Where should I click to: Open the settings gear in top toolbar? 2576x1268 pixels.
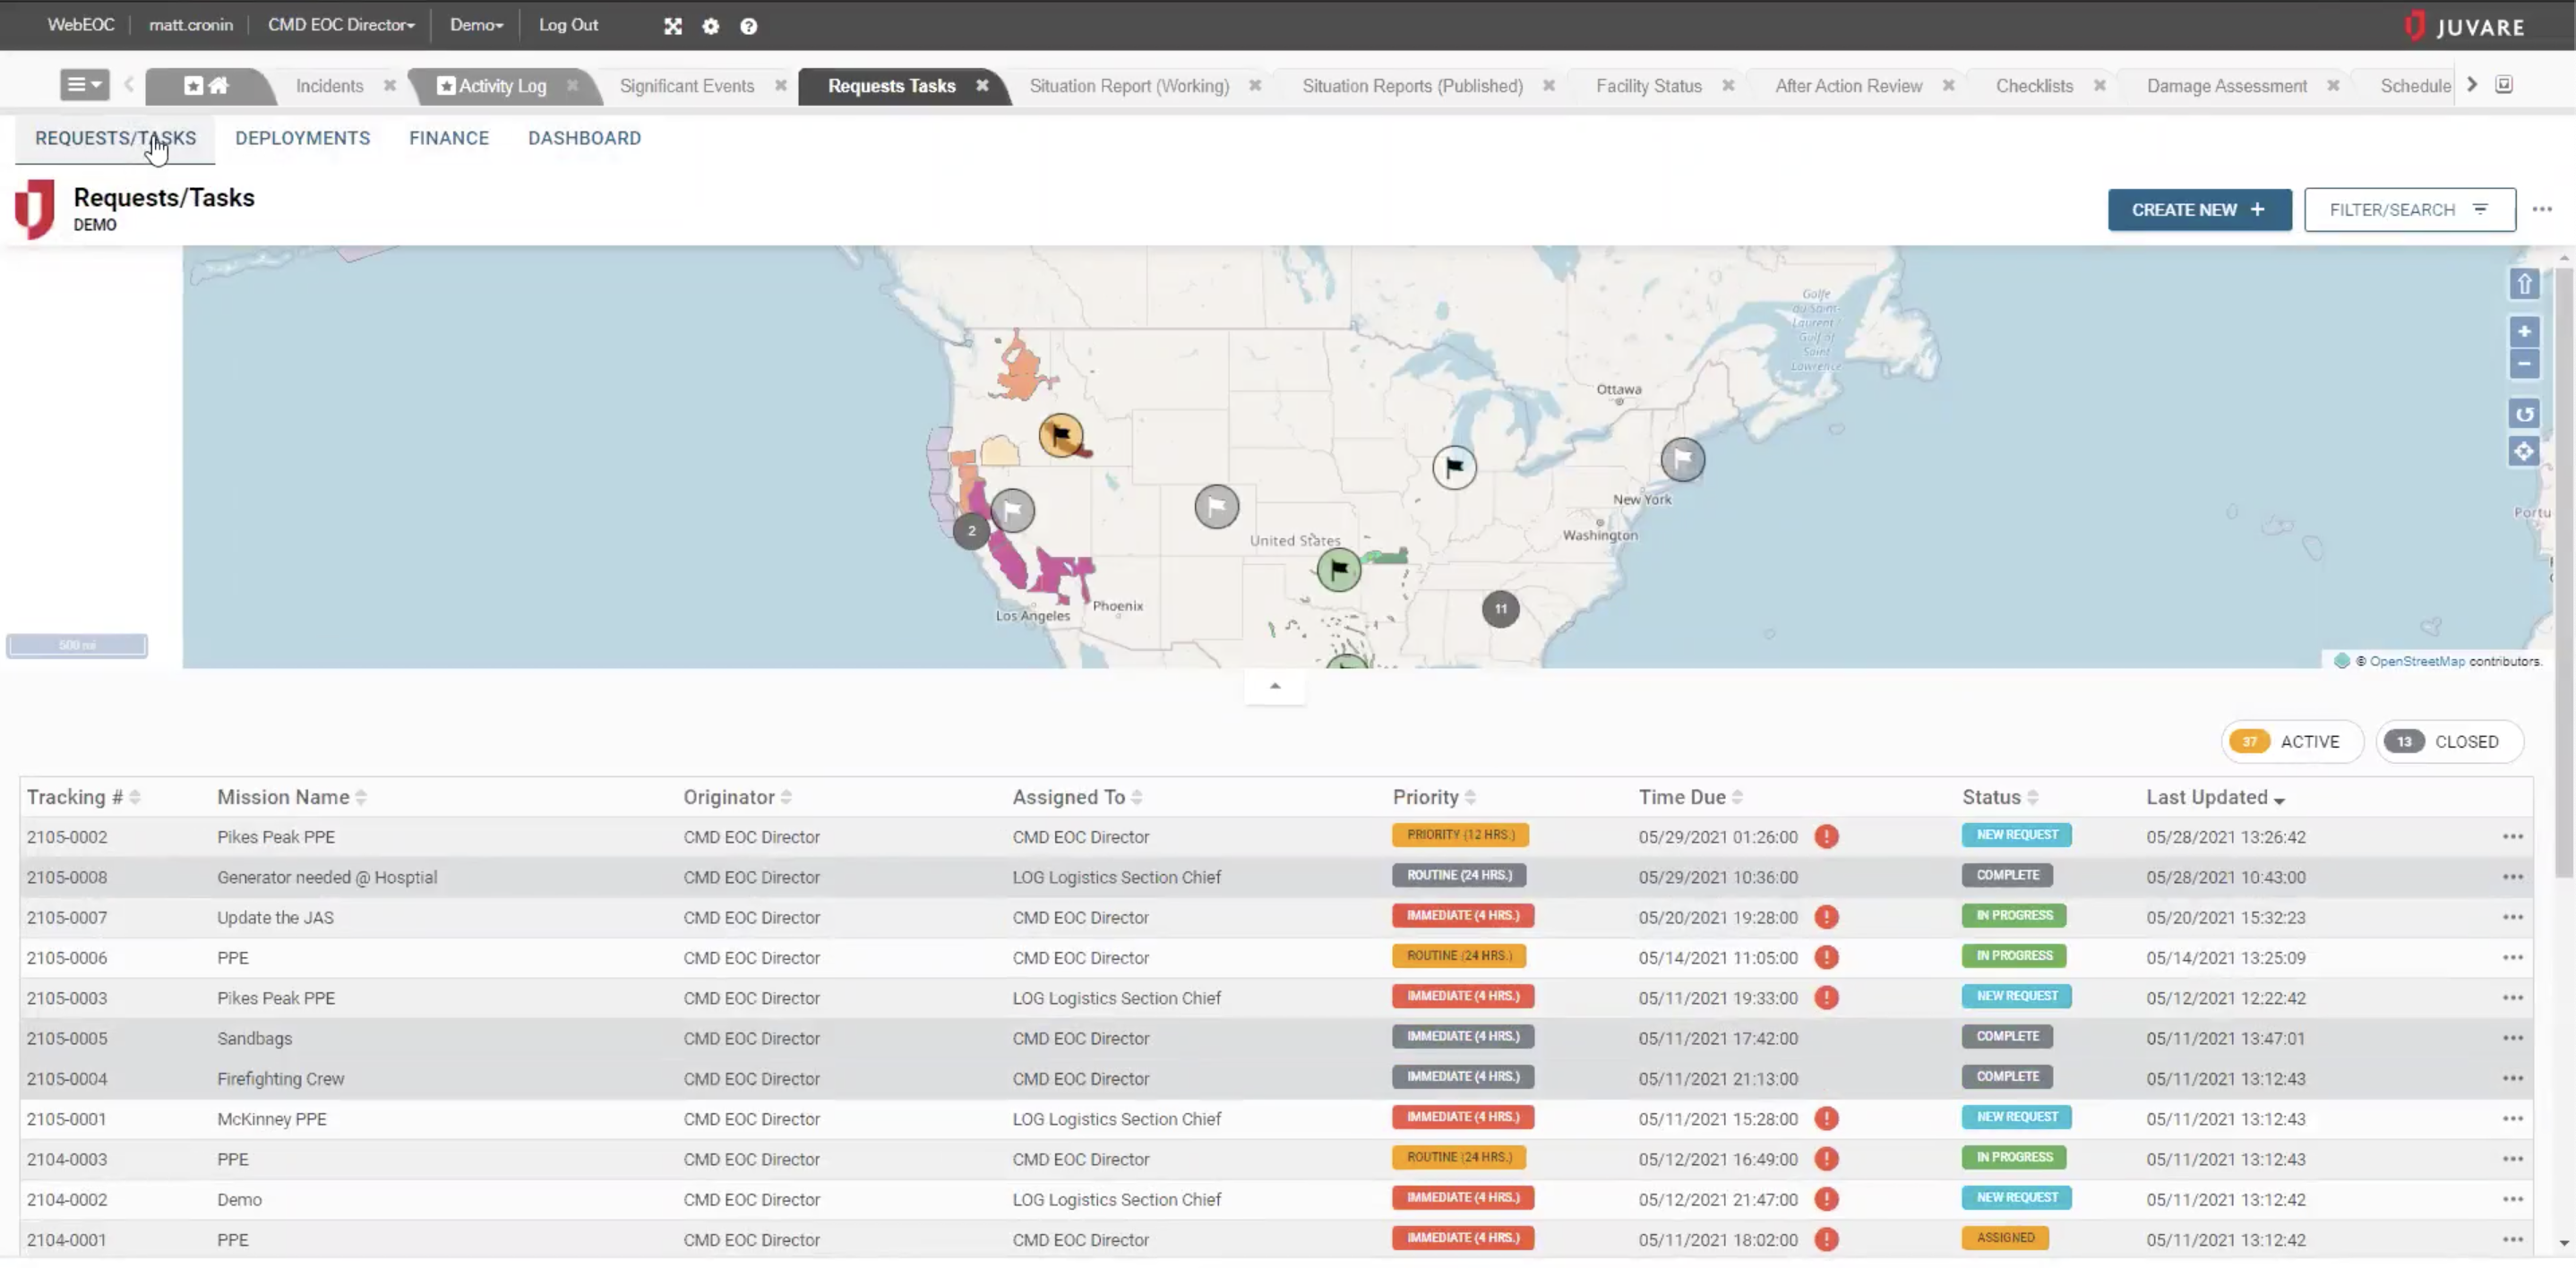710,26
